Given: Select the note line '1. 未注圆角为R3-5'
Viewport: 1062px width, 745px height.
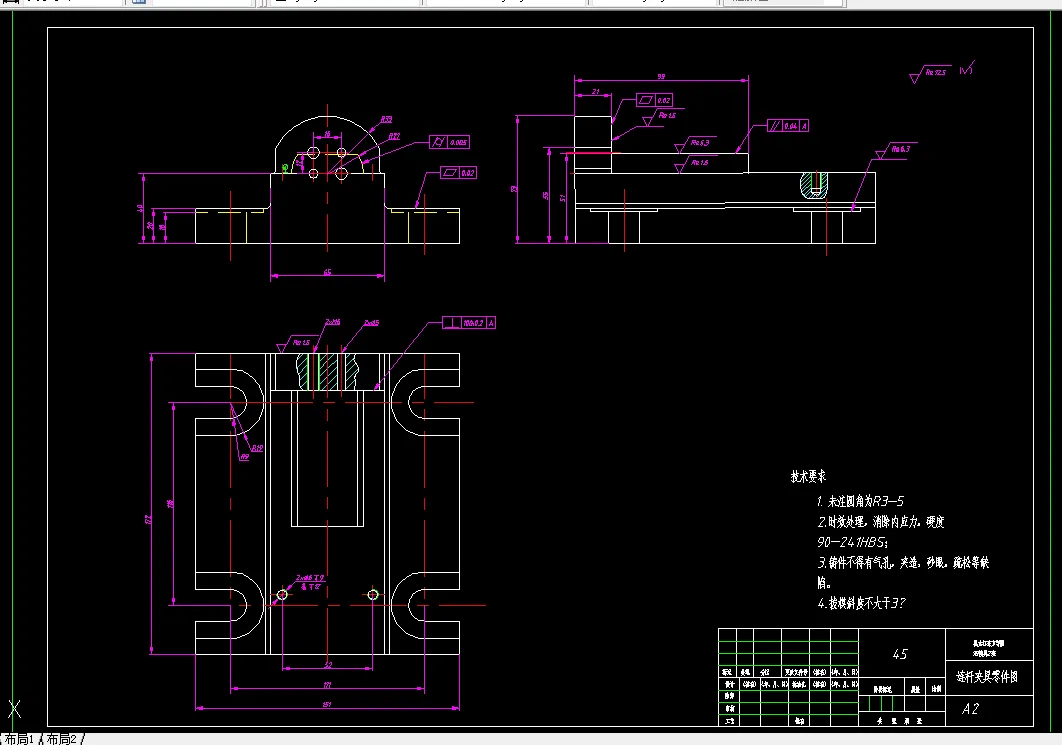Looking at the screenshot, I should coord(859,501).
